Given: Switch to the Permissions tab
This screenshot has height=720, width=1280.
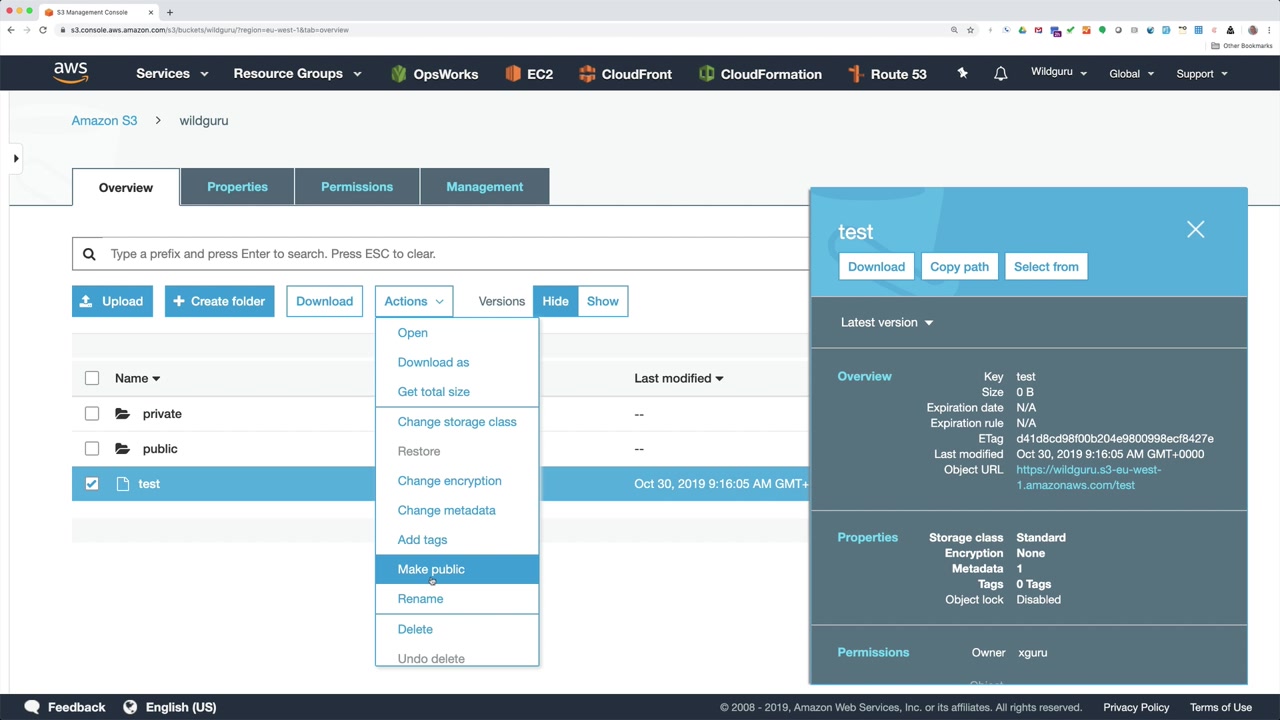Looking at the screenshot, I should (x=357, y=187).
